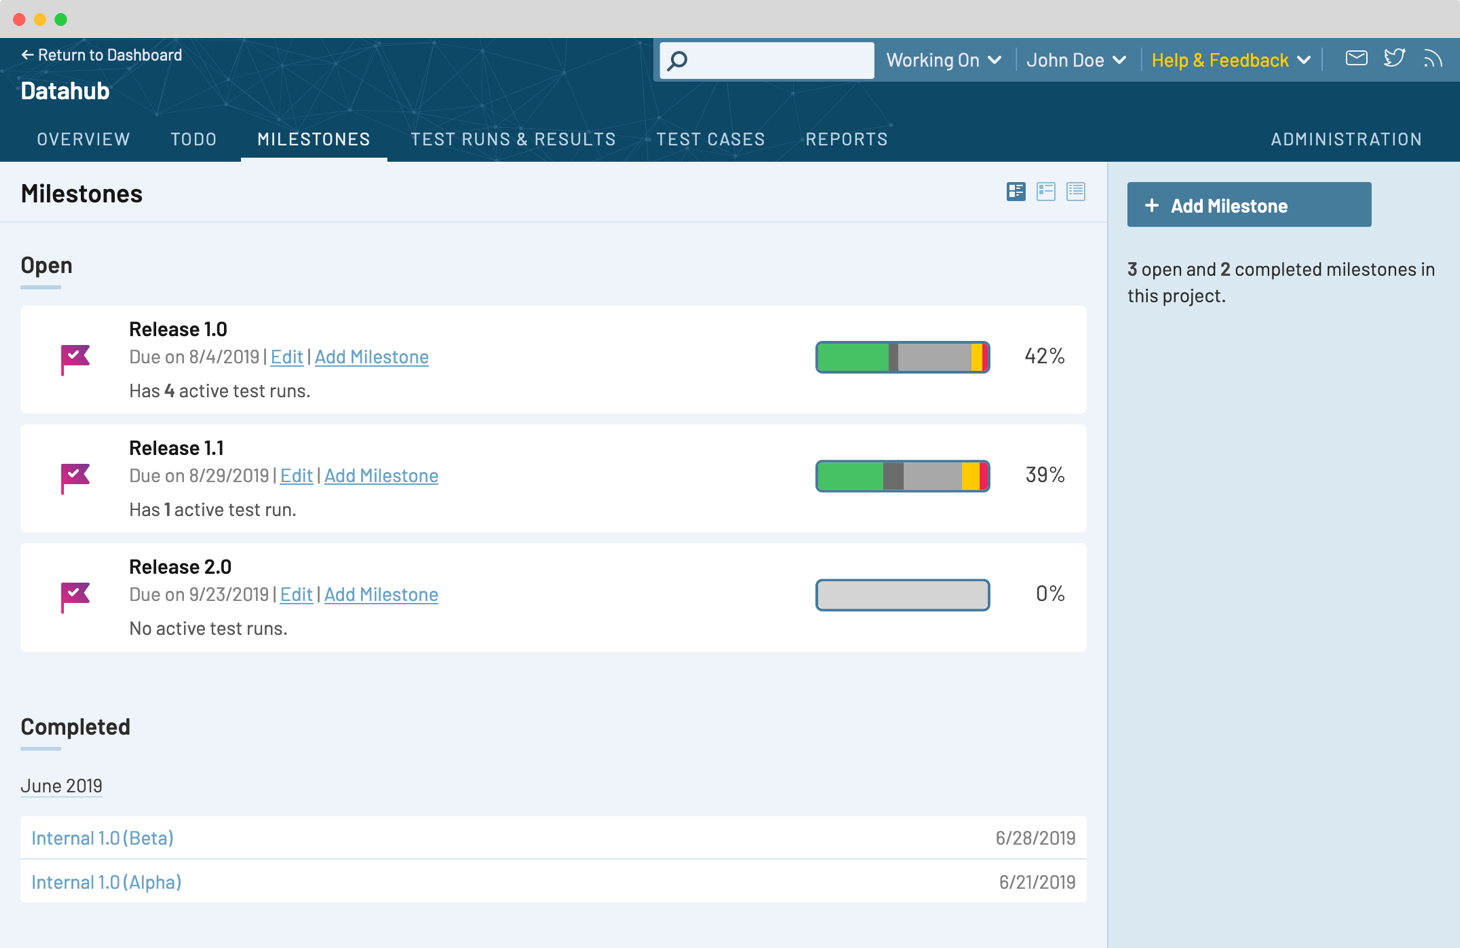Open the Administration section
Screen dimensions: 1460x948
coord(1346,139)
